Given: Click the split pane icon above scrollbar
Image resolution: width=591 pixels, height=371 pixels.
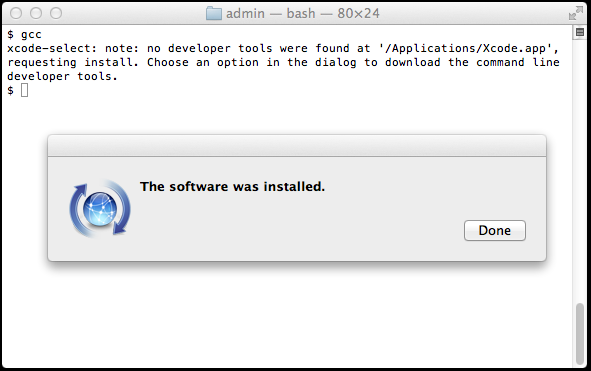Looking at the screenshot, I should (x=580, y=32).
